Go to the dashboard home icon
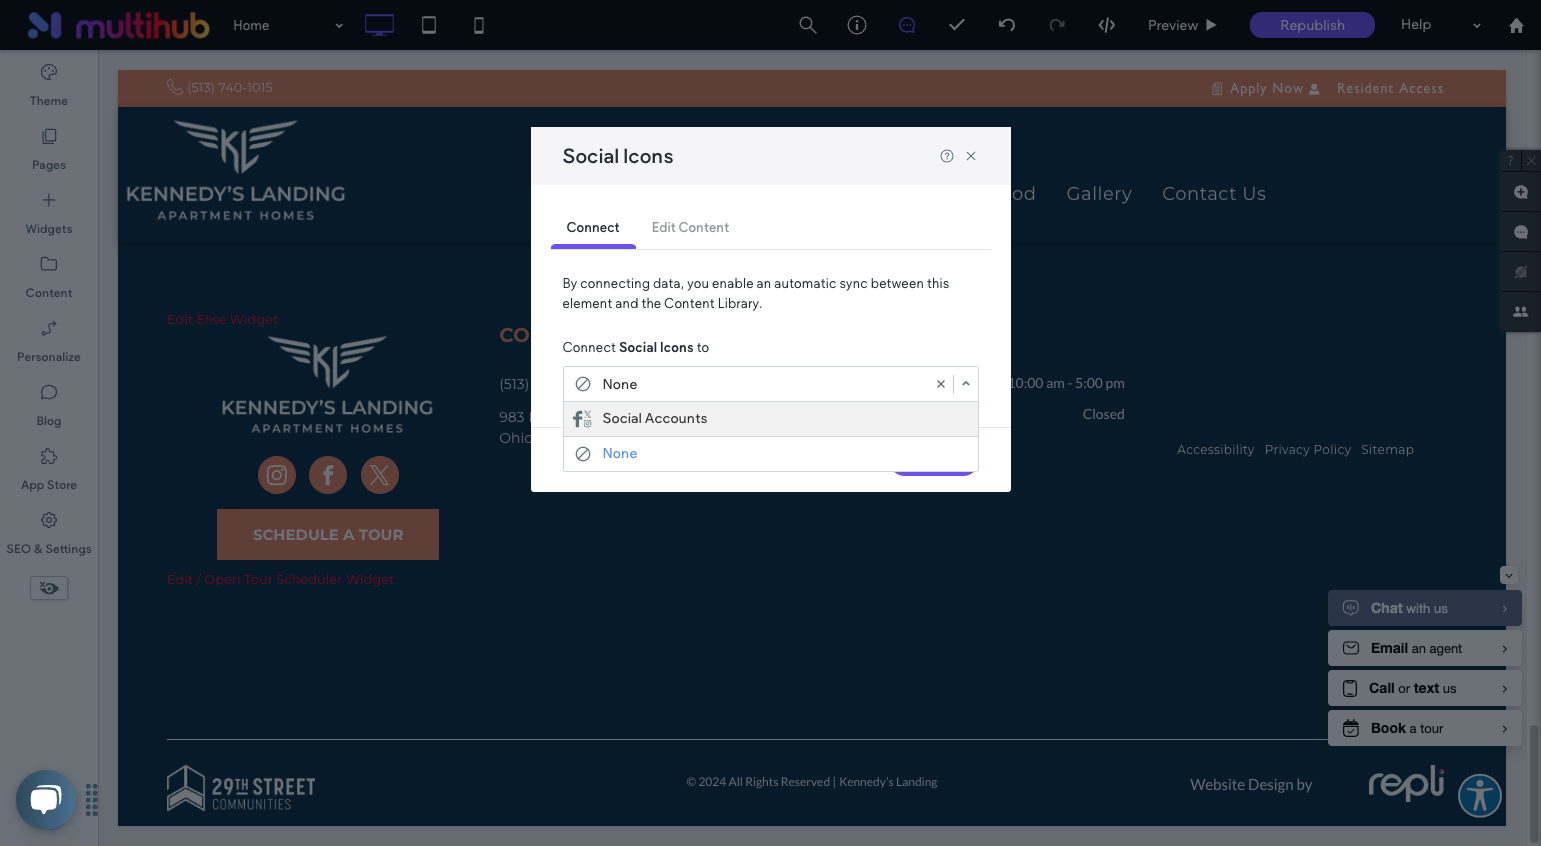 tap(1516, 26)
